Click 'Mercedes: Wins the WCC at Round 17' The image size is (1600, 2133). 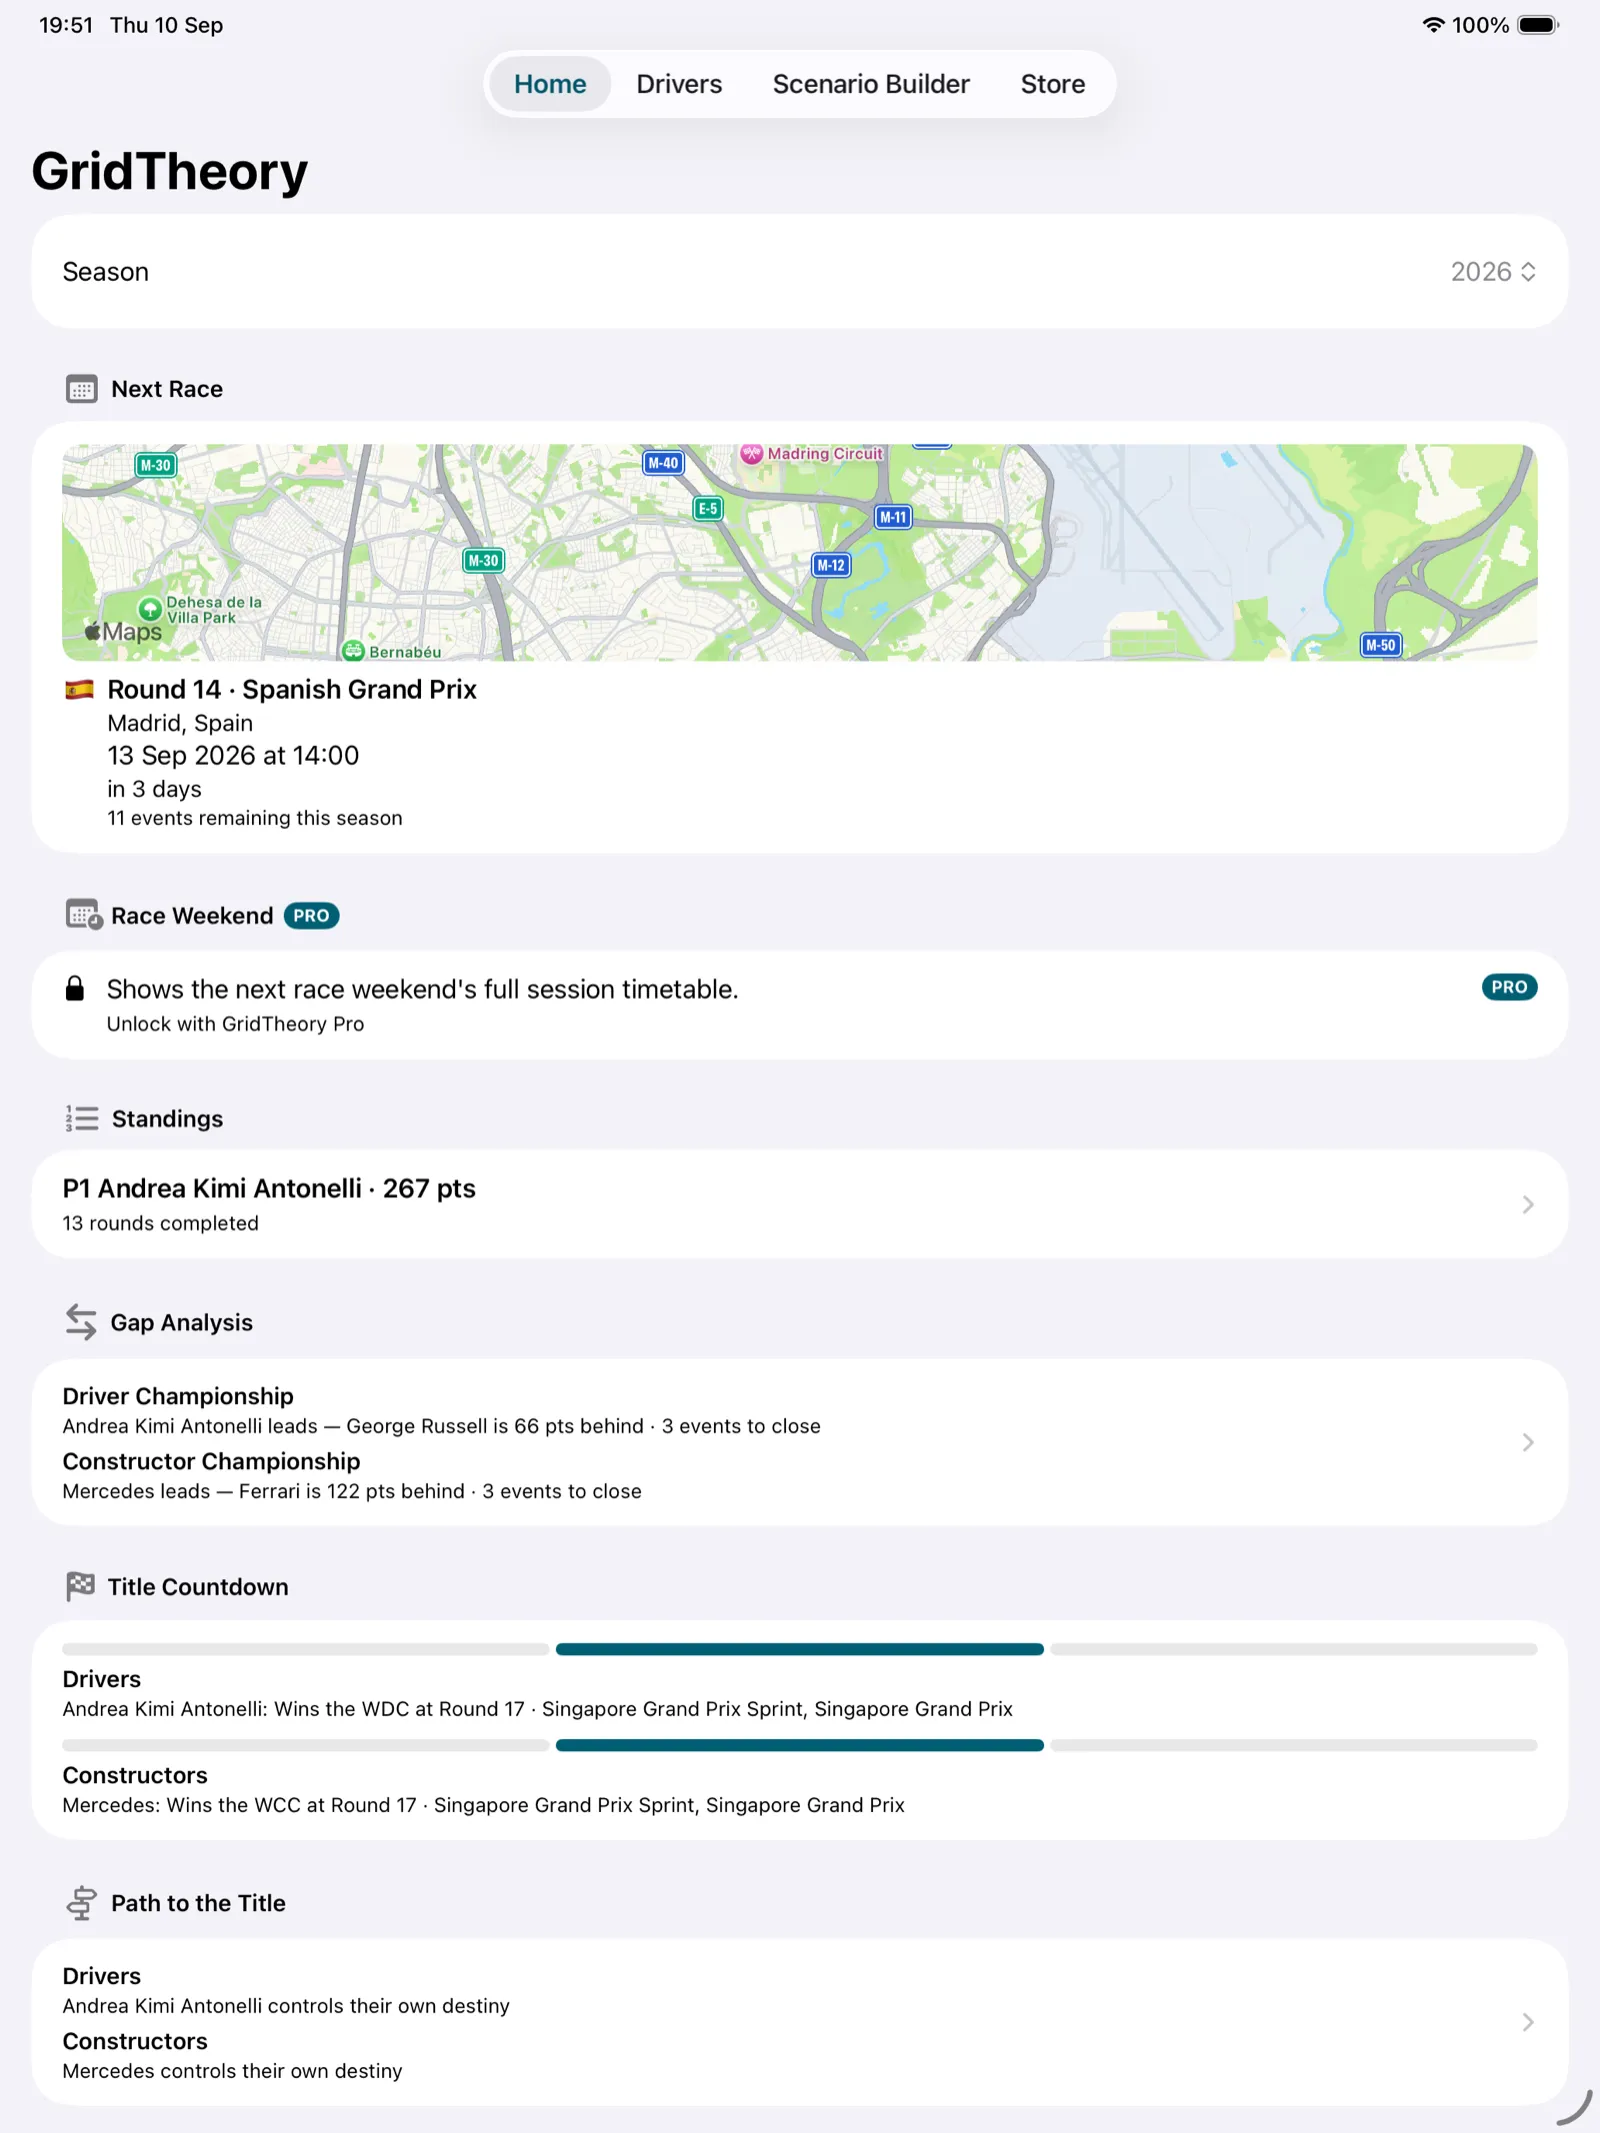coord(239,1805)
